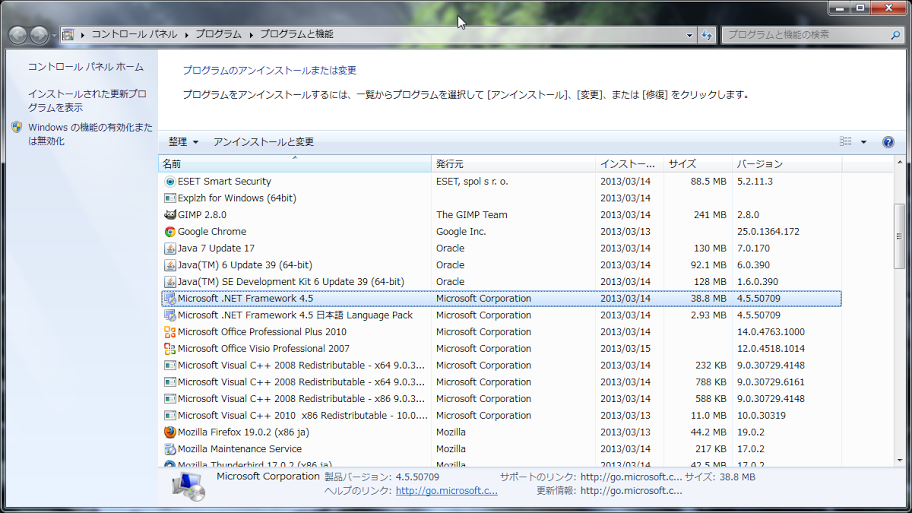
Task: Click the refresh button by the address bar
Action: point(707,35)
